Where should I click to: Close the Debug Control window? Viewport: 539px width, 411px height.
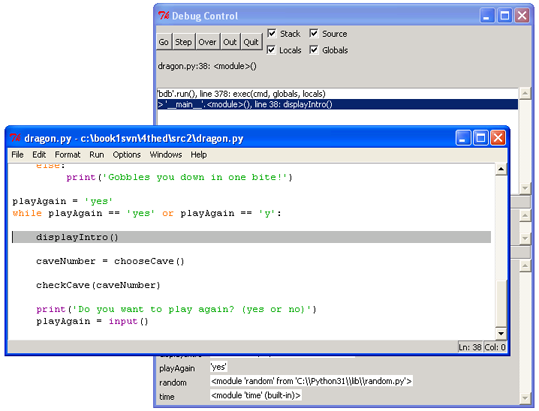click(x=522, y=16)
